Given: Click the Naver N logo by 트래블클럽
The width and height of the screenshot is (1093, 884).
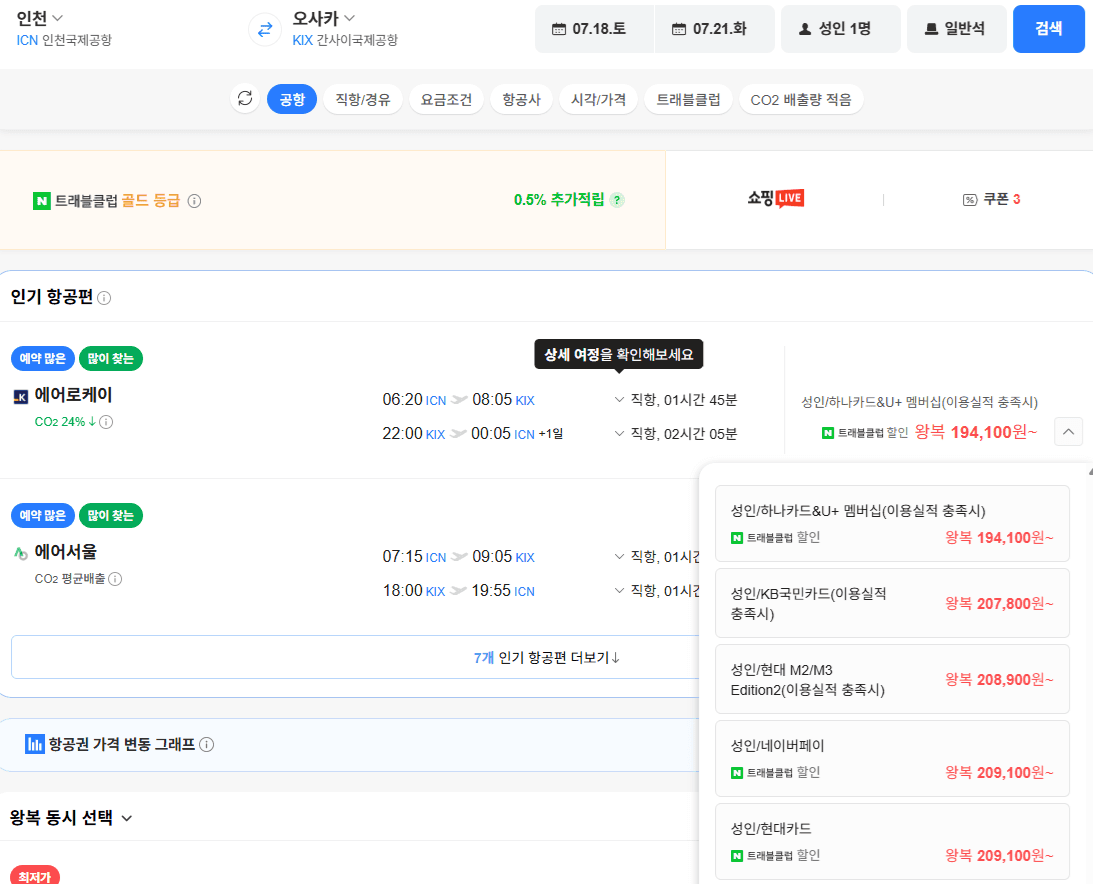Looking at the screenshot, I should coord(42,201).
